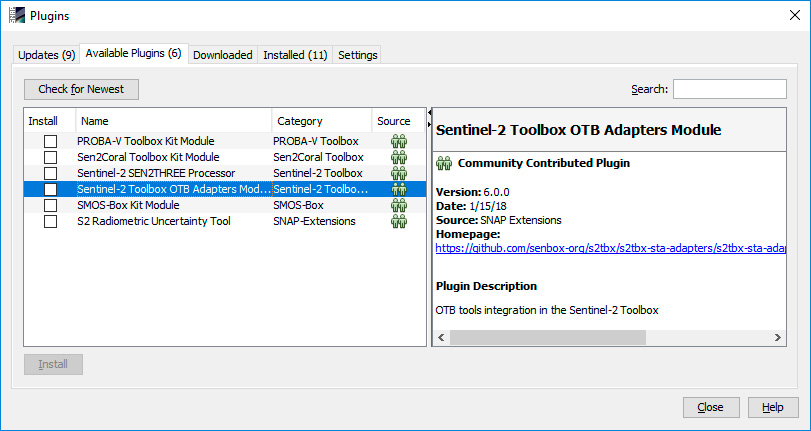Viewport: 811px width, 431px height.
Task: Go to the Settings tab
Action: (x=357, y=55)
